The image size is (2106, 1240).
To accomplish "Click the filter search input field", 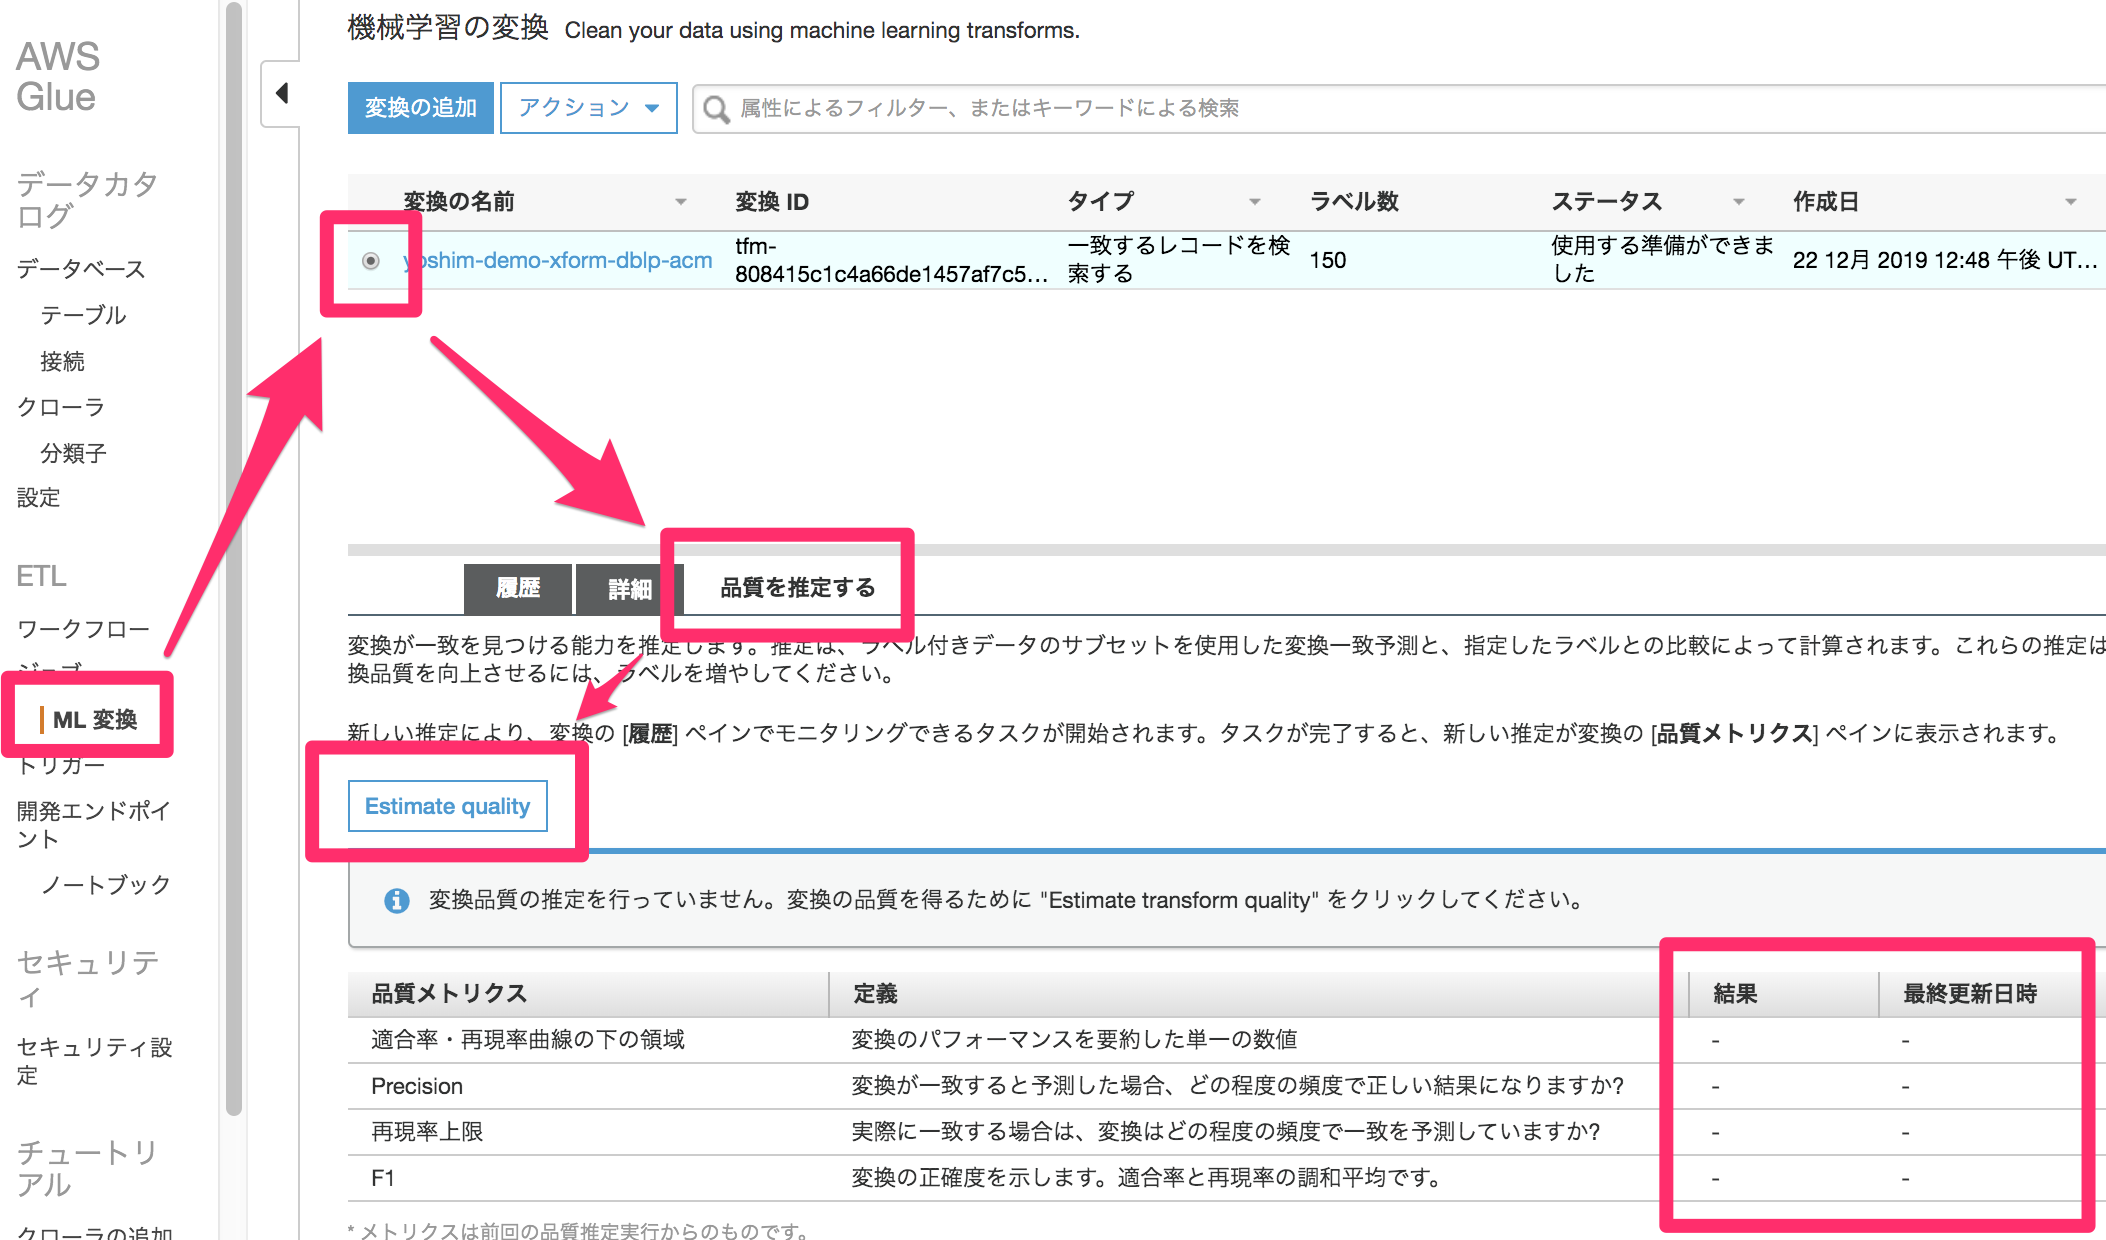I will pos(1400,108).
